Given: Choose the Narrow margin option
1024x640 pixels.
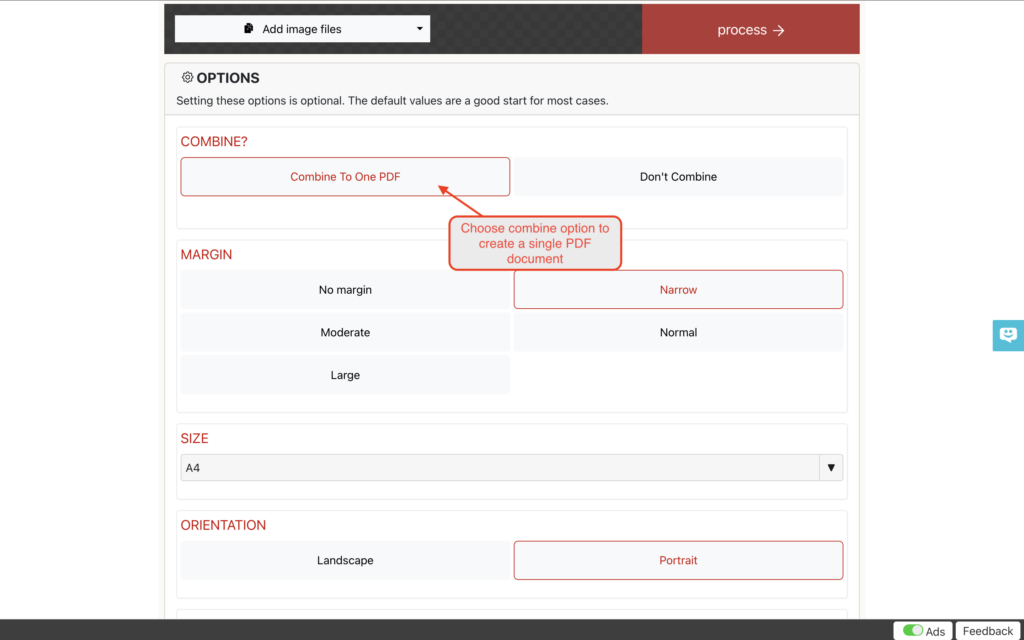Looking at the screenshot, I should (678, 289).
